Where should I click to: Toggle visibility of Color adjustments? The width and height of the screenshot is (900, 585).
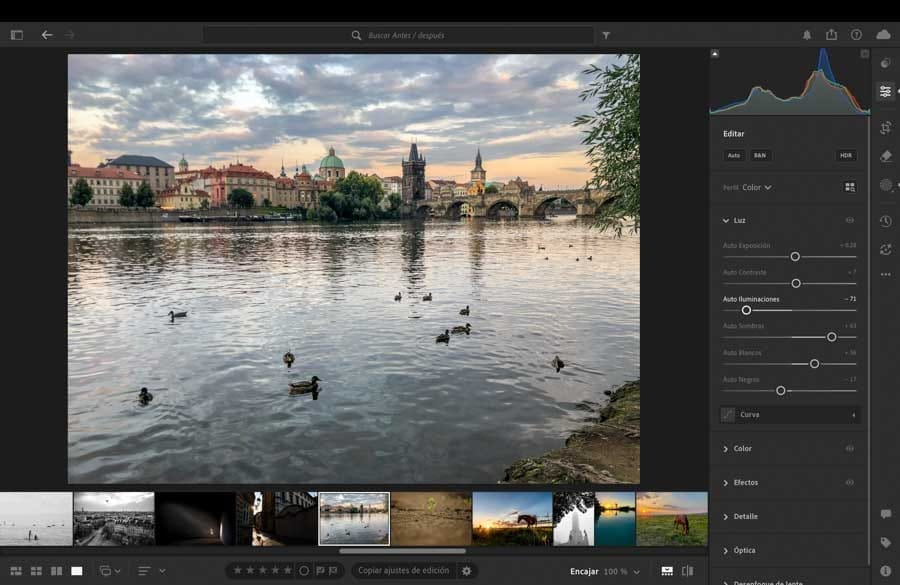[x=849, y=449]
